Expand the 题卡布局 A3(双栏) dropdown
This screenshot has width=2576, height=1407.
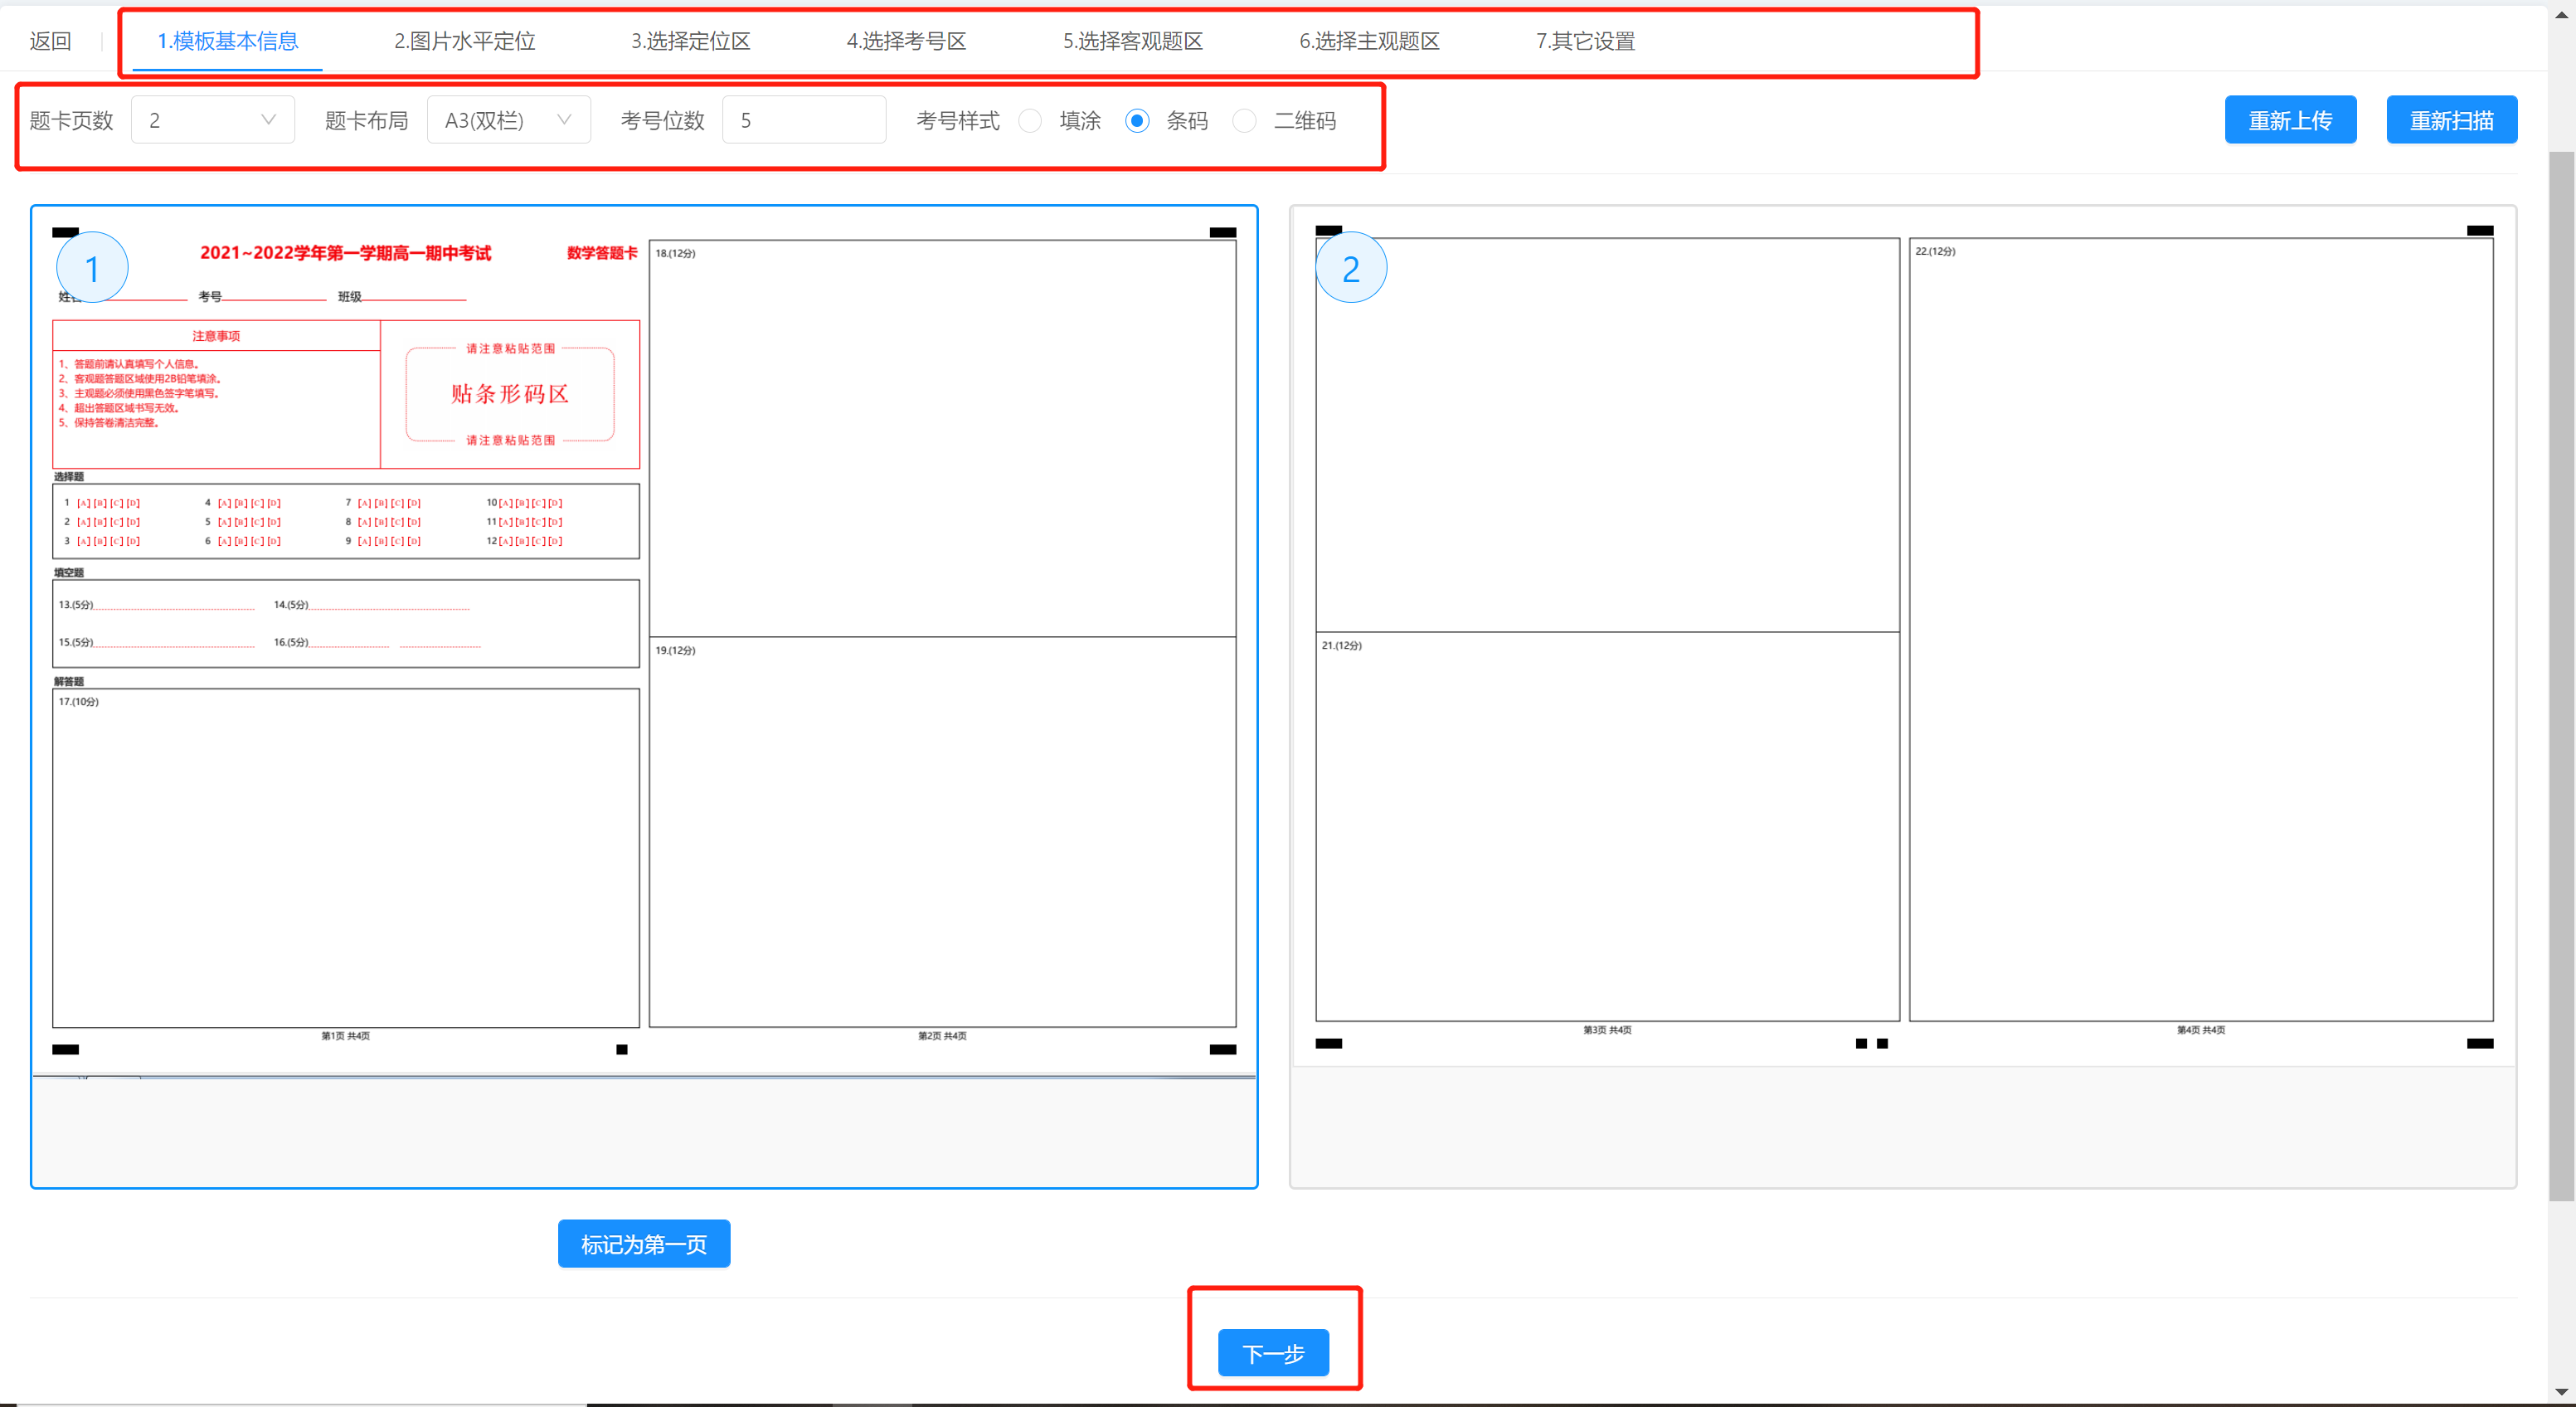click(508, 120)
